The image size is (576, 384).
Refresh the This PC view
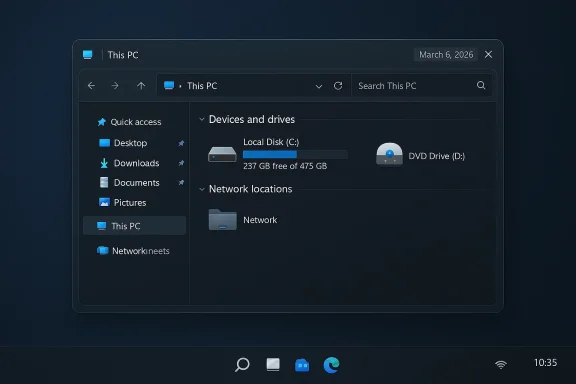click(x=338, y=86)
